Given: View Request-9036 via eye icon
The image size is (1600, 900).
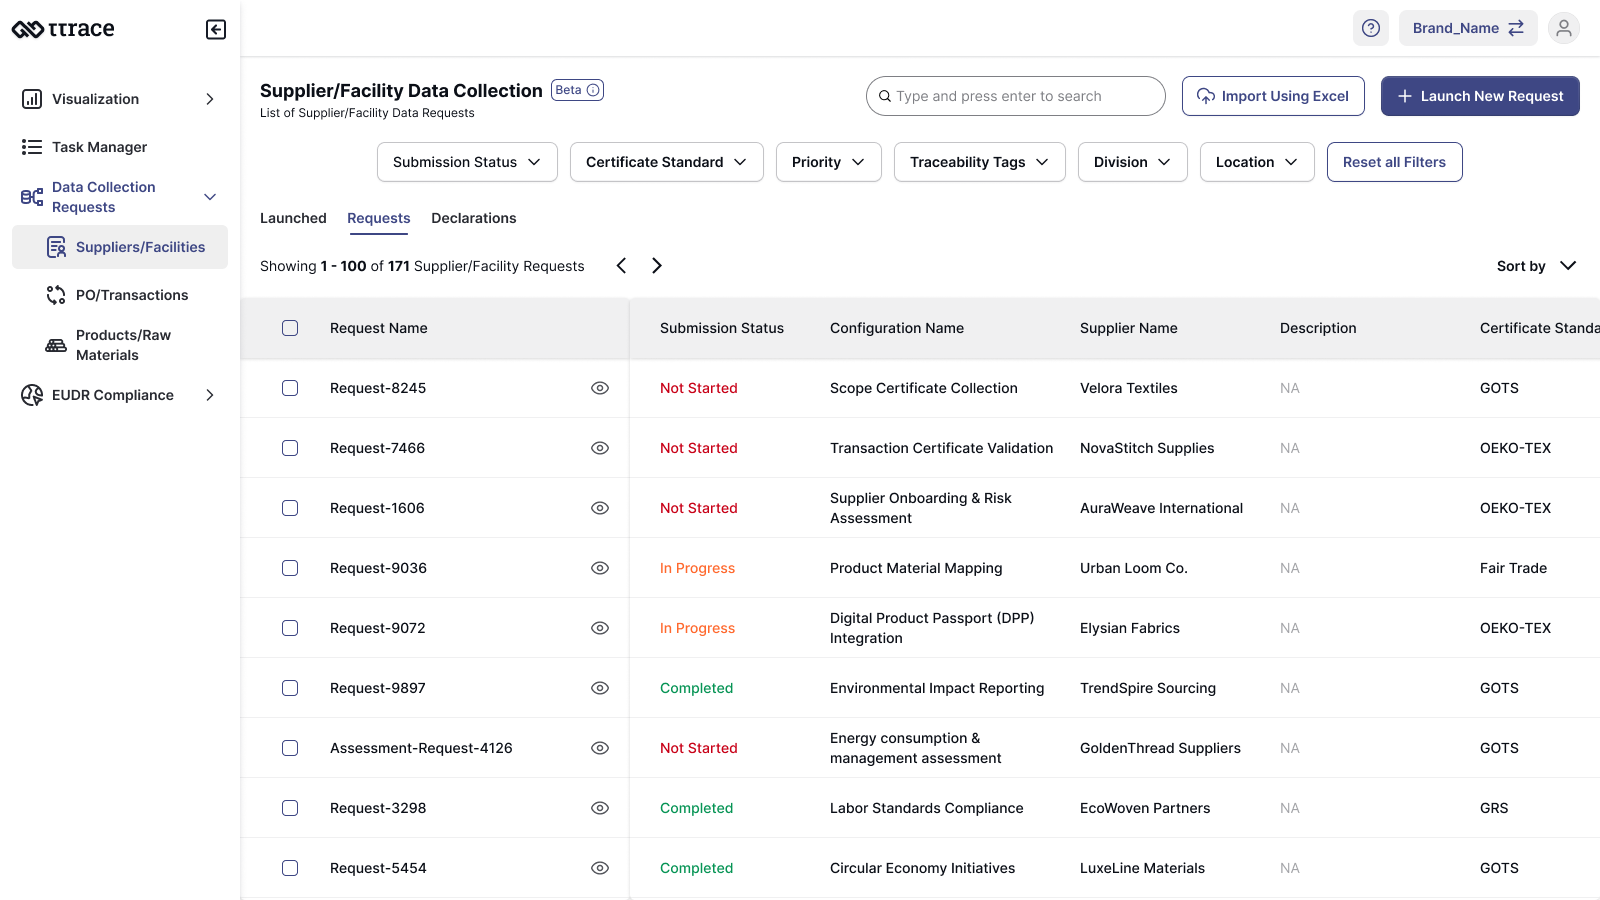Looking at the screenshot, I should click(x=600, y=568).
